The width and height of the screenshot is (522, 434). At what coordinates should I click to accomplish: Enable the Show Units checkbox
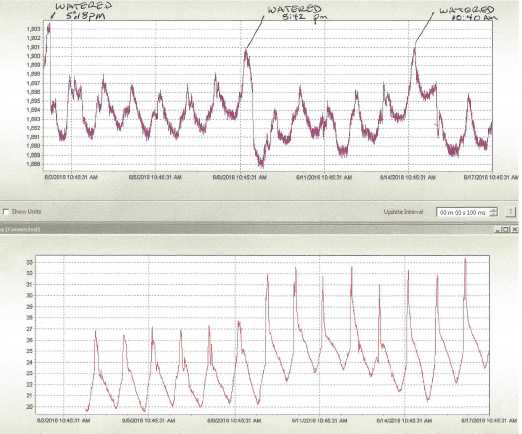coord(5,212)
